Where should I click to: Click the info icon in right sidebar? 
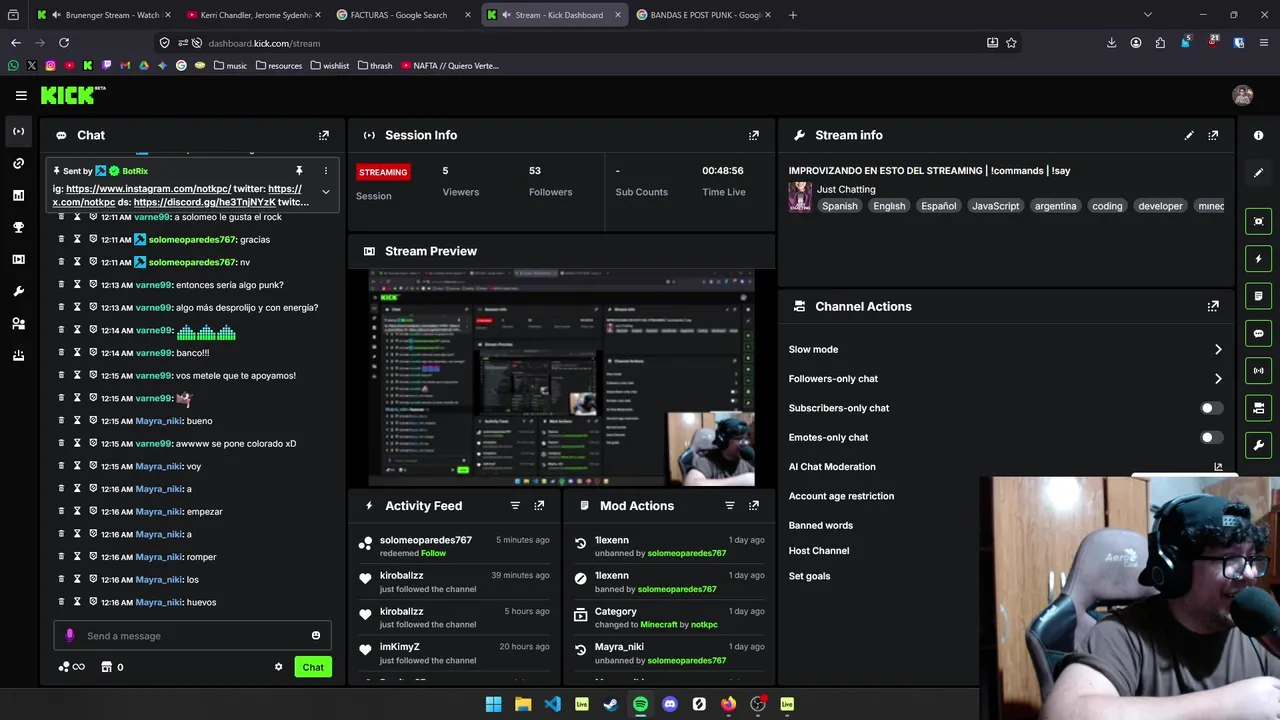pyautogui.click(x=1259, y=135)
